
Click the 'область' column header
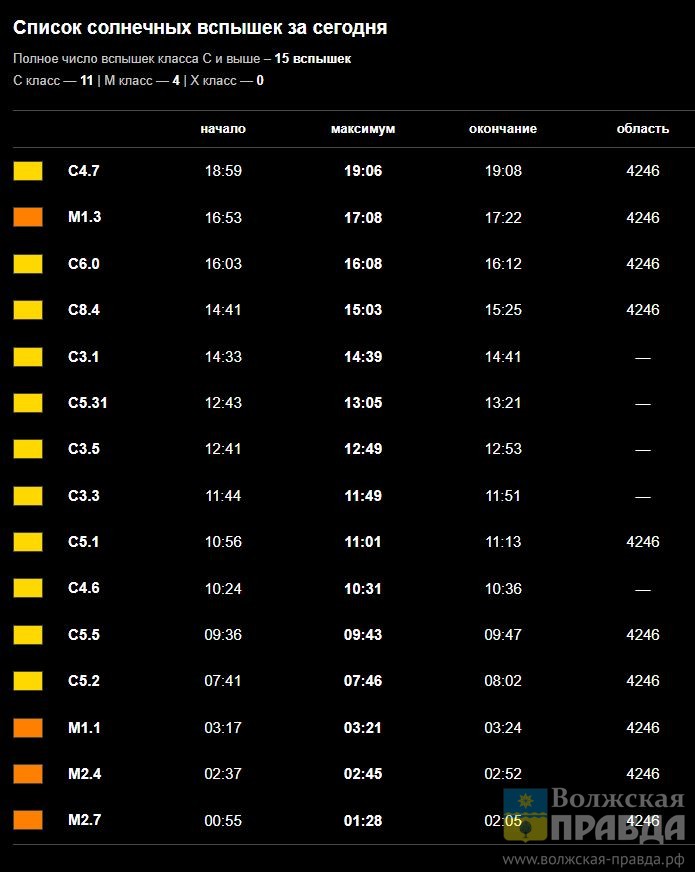[x=643, y=129]
